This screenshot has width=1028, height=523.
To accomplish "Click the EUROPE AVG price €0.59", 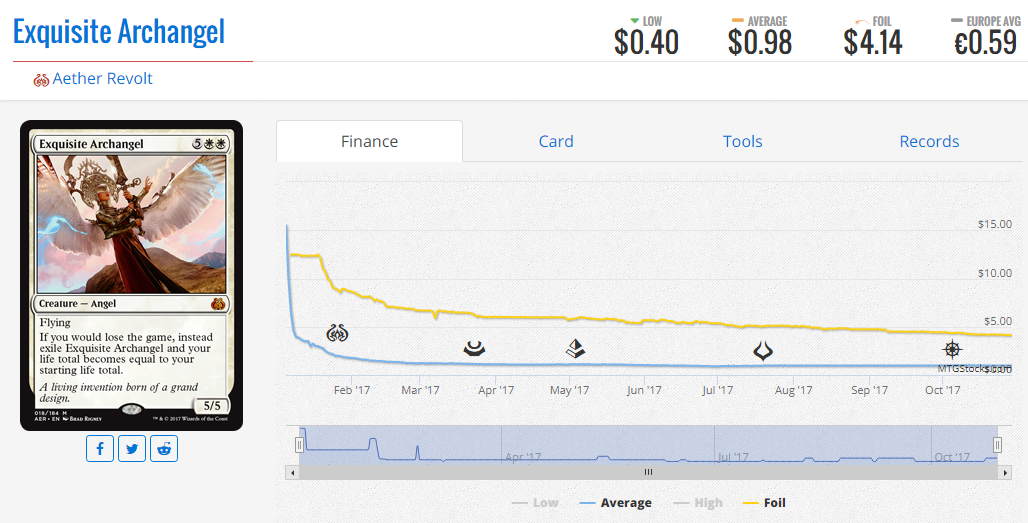I will point(985,43).
